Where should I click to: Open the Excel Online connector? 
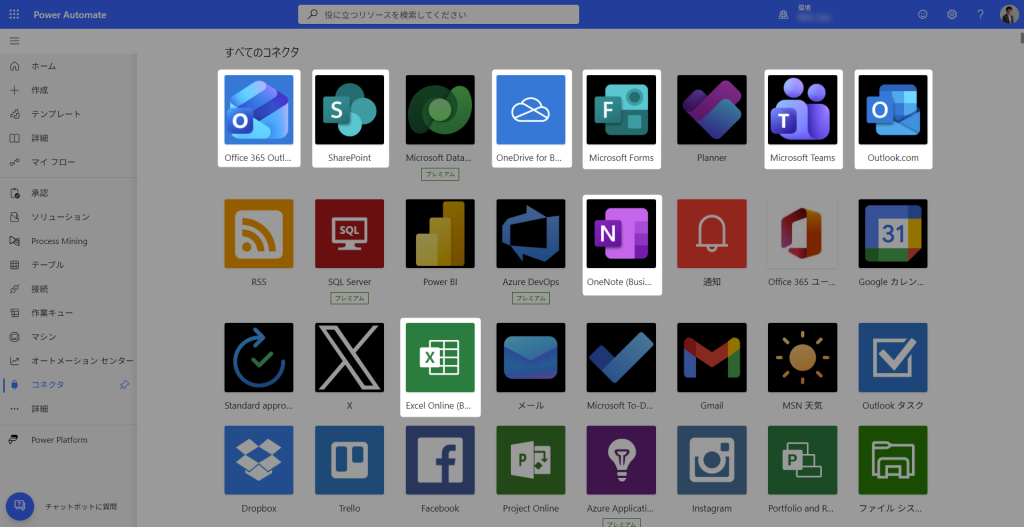tap(440, 357)
